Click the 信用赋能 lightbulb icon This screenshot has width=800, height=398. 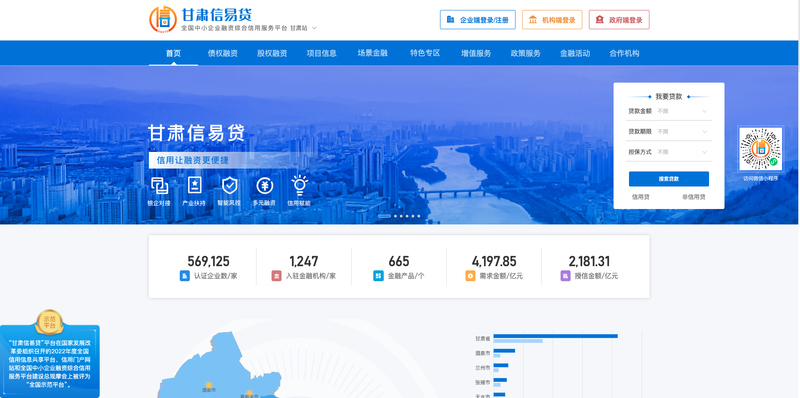point(299,185)
